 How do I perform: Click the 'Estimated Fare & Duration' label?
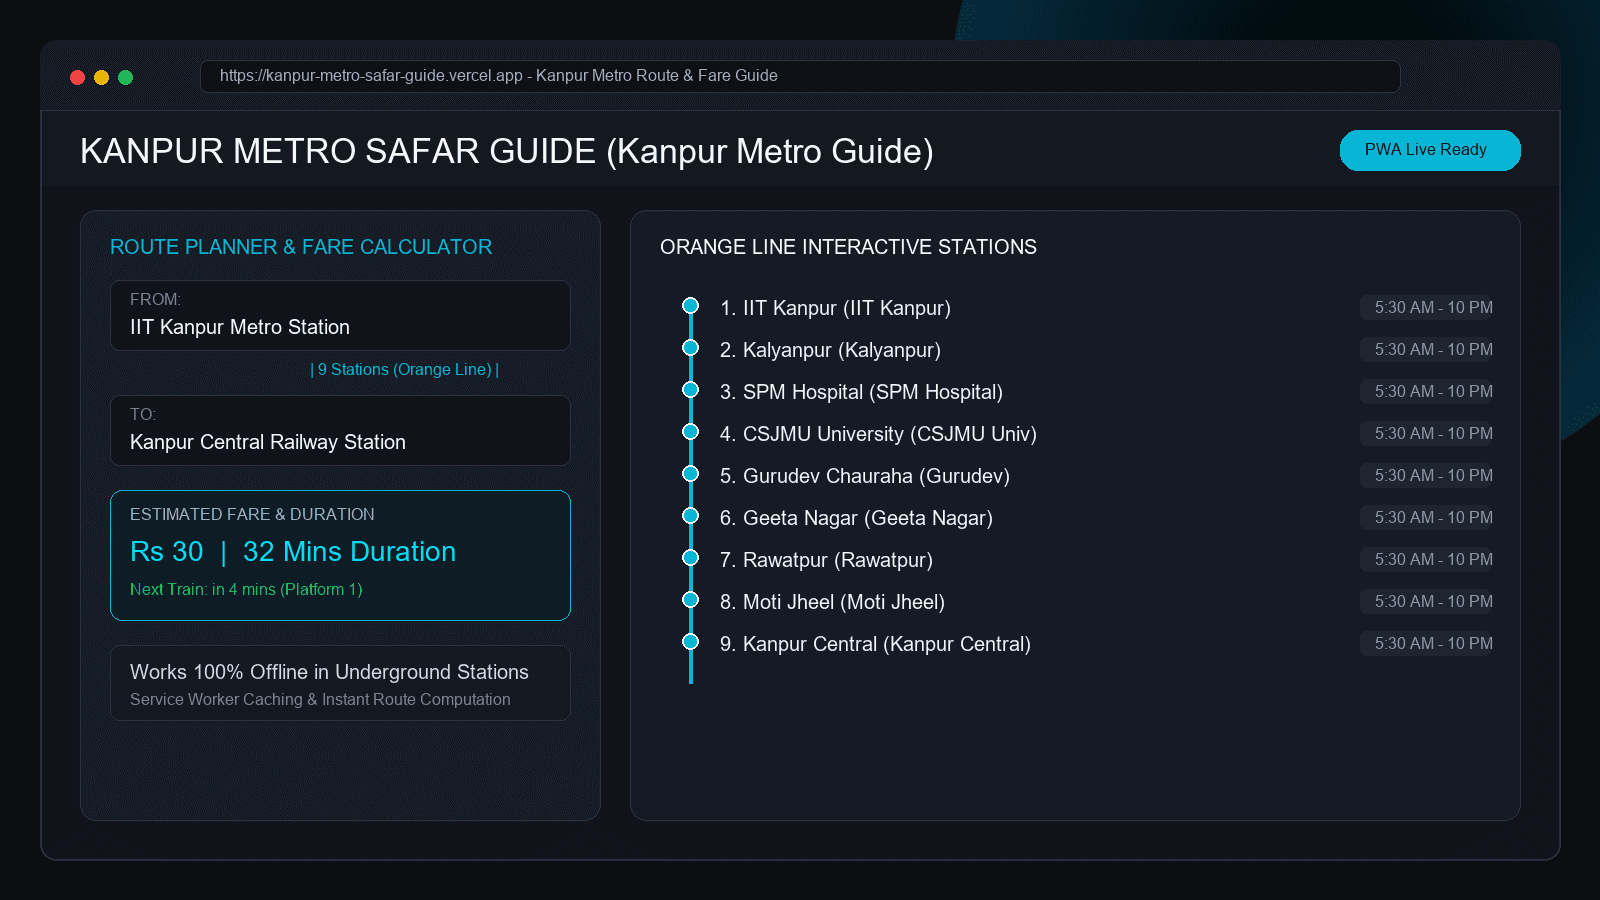252,514
